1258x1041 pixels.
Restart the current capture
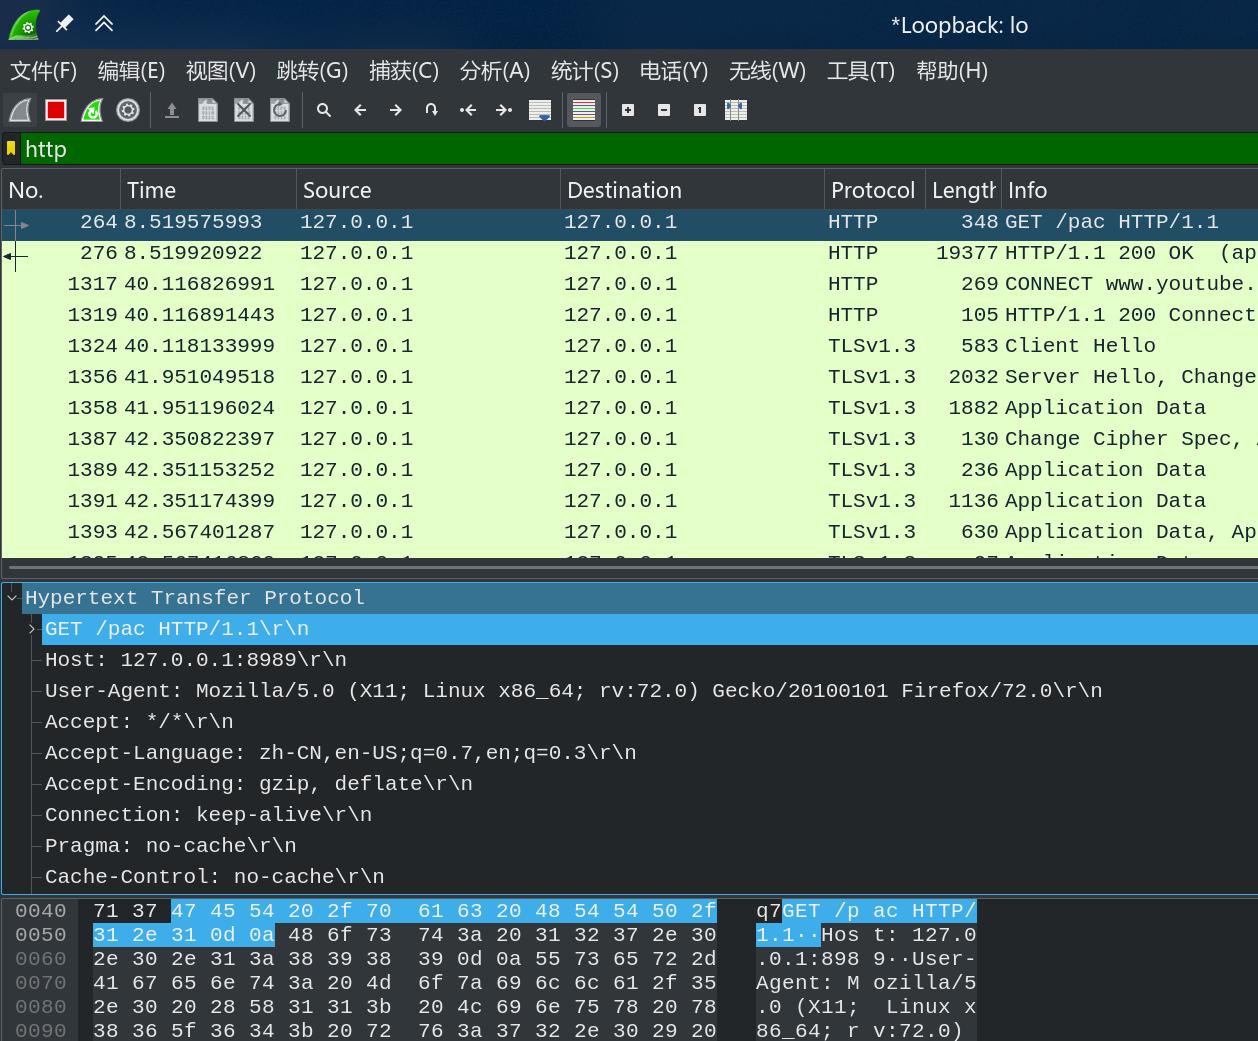click(92, 110)
